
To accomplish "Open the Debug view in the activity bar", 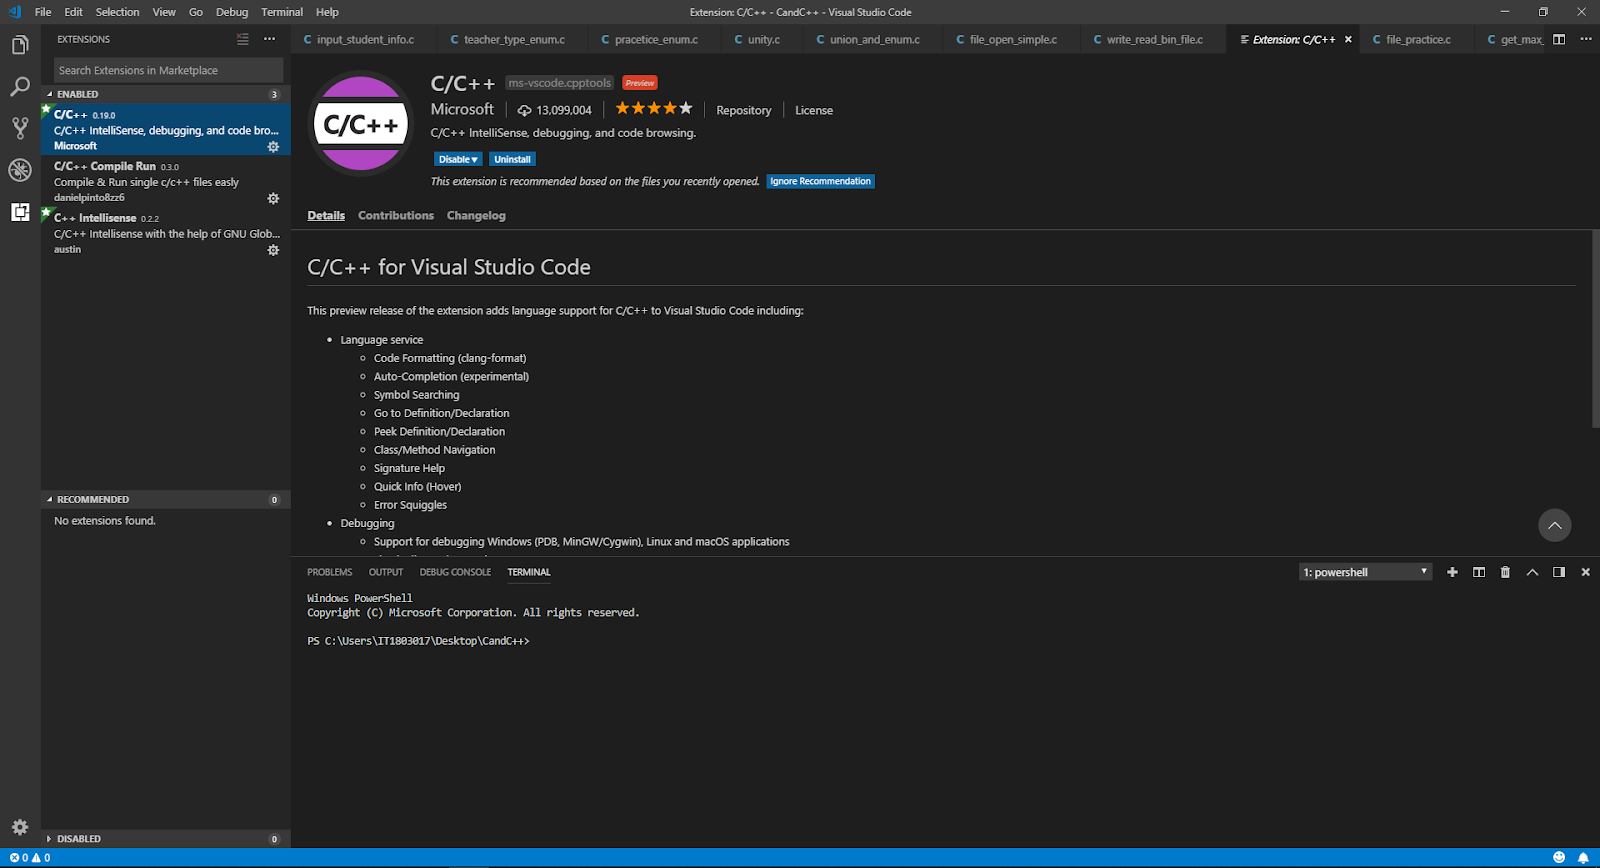I will coord(20,170).
